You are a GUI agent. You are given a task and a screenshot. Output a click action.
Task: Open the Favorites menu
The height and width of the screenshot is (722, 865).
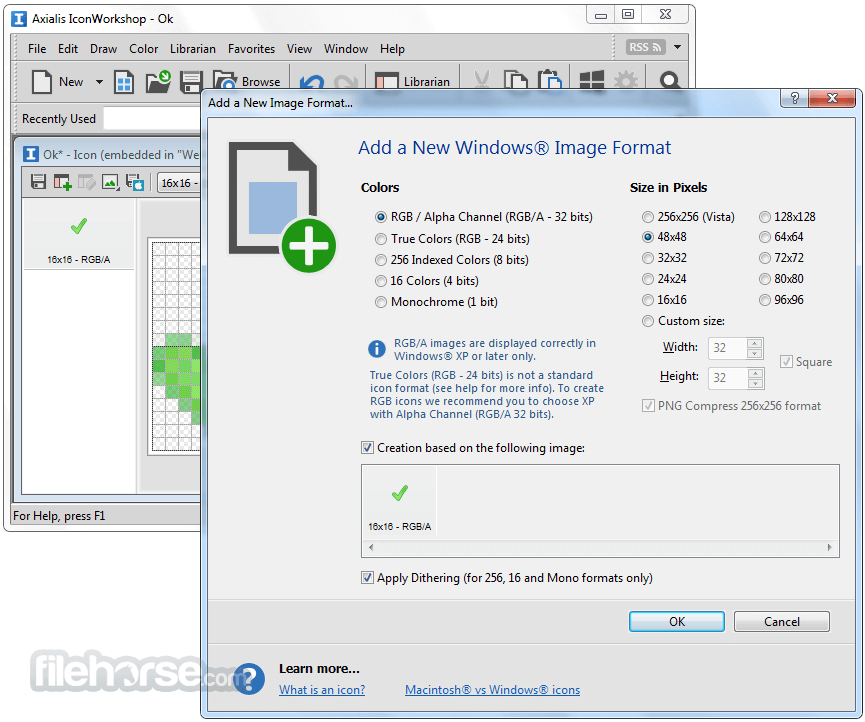pyautogui.click(x=251, y=48)
